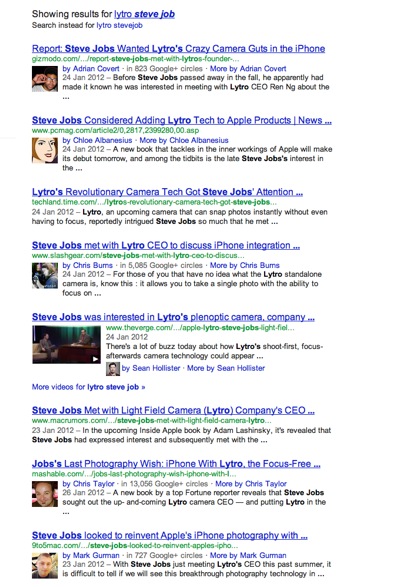Click Chris Taylor's author photo thumbnail

45,494
